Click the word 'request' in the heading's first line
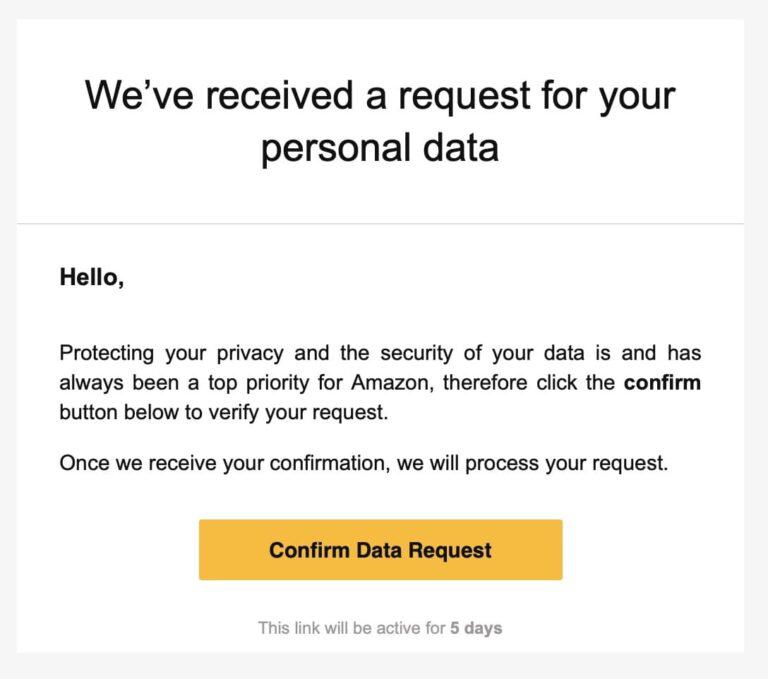This screenshot has width=768, height=679. (464, 97)
